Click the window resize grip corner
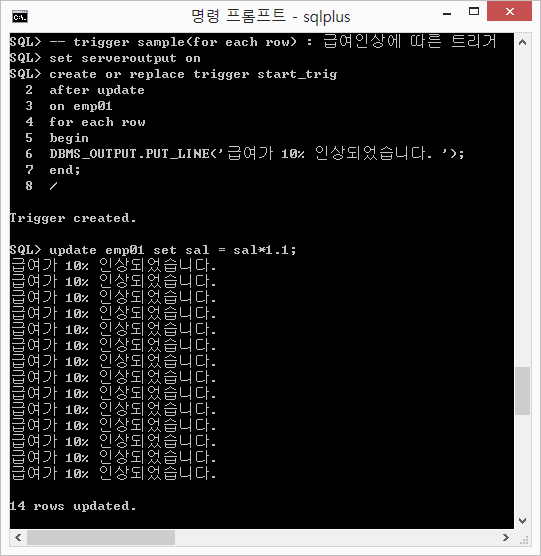This screenshot has width=541, height=556. 524,540
